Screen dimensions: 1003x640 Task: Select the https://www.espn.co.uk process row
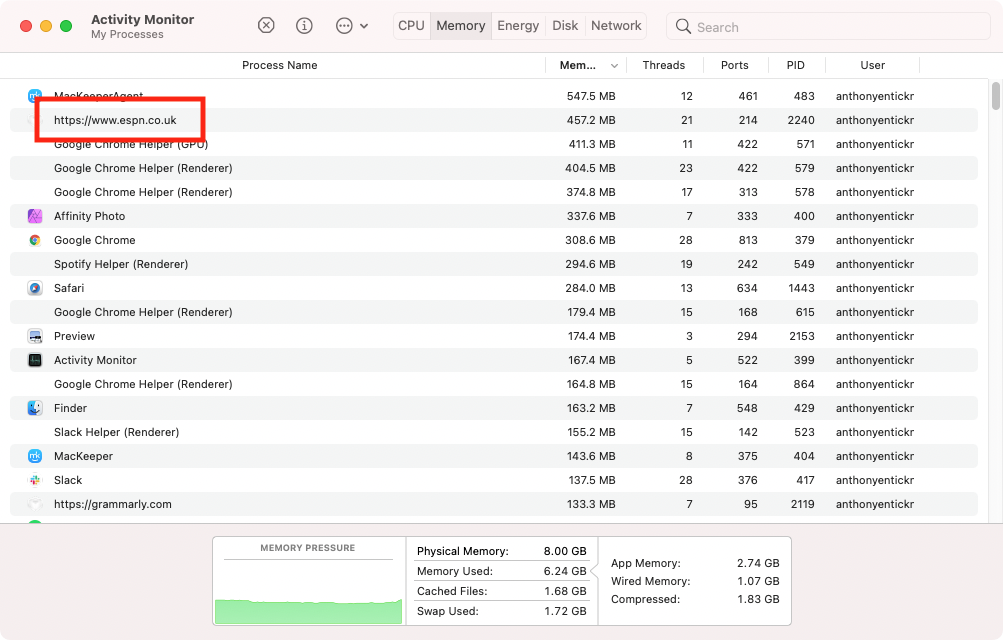494,120
